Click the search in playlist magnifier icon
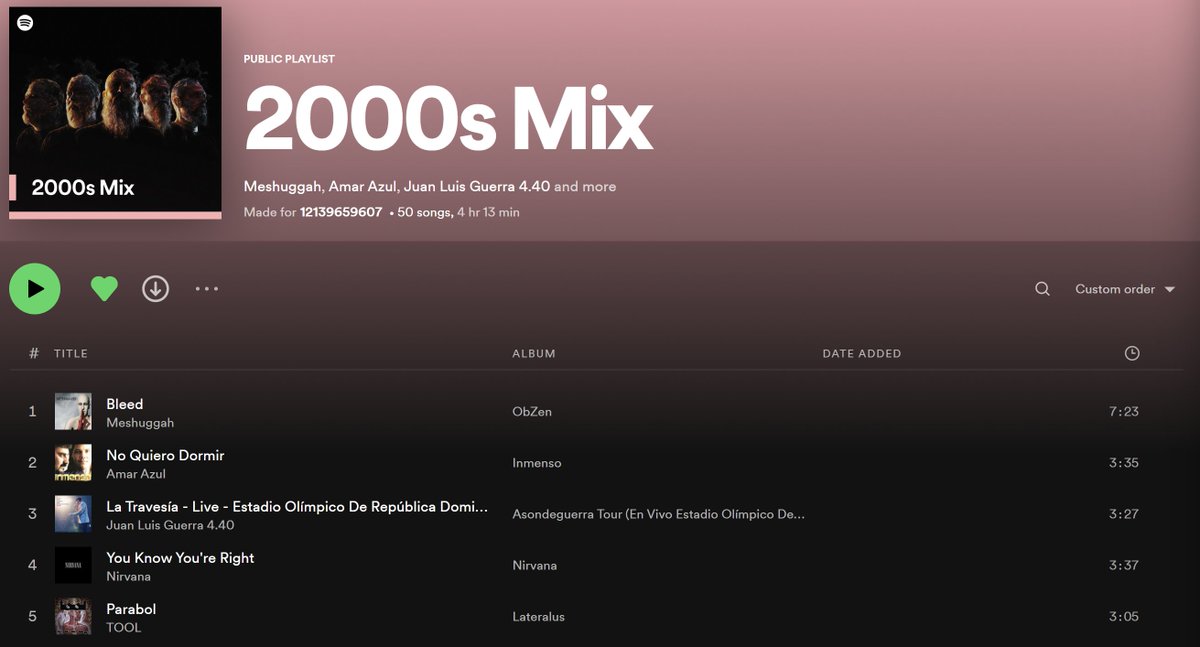This screenshot has width=1200, height=647. click(x=1042, y=289)
